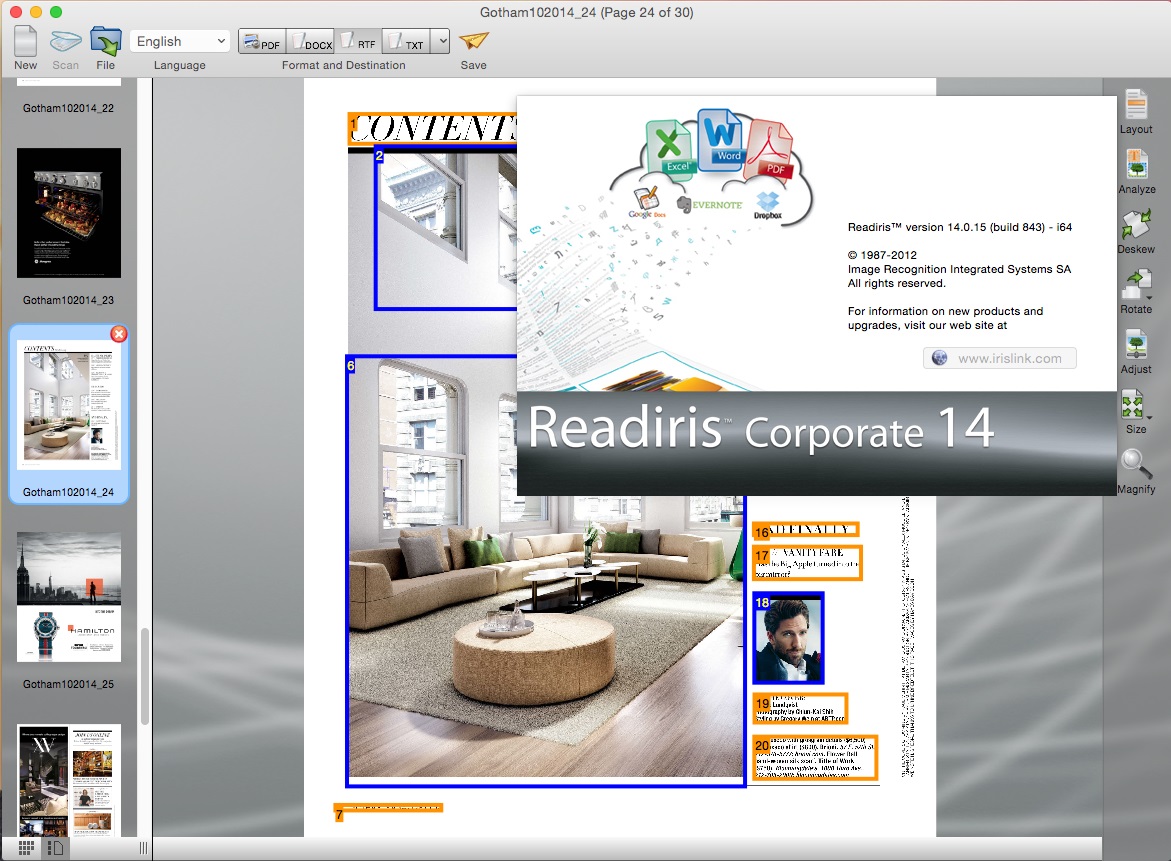Screen dimensions: 1171x861
Task: Activate the Magnify tool
Action: pyautogui.click(x=1136, y=465)
